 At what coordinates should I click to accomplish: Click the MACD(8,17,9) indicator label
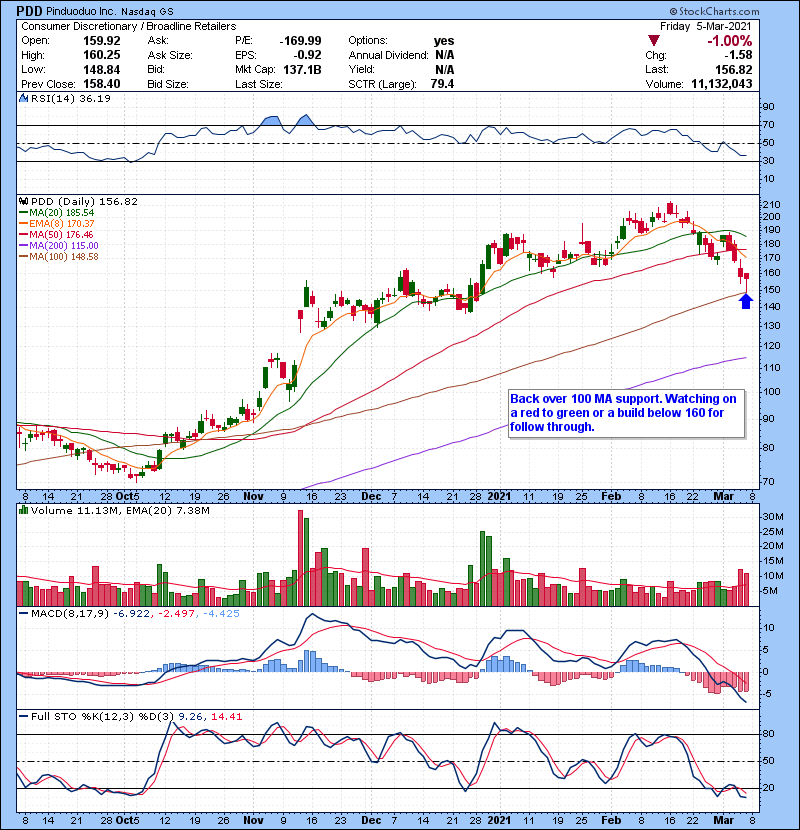click(x=70, y=614)
